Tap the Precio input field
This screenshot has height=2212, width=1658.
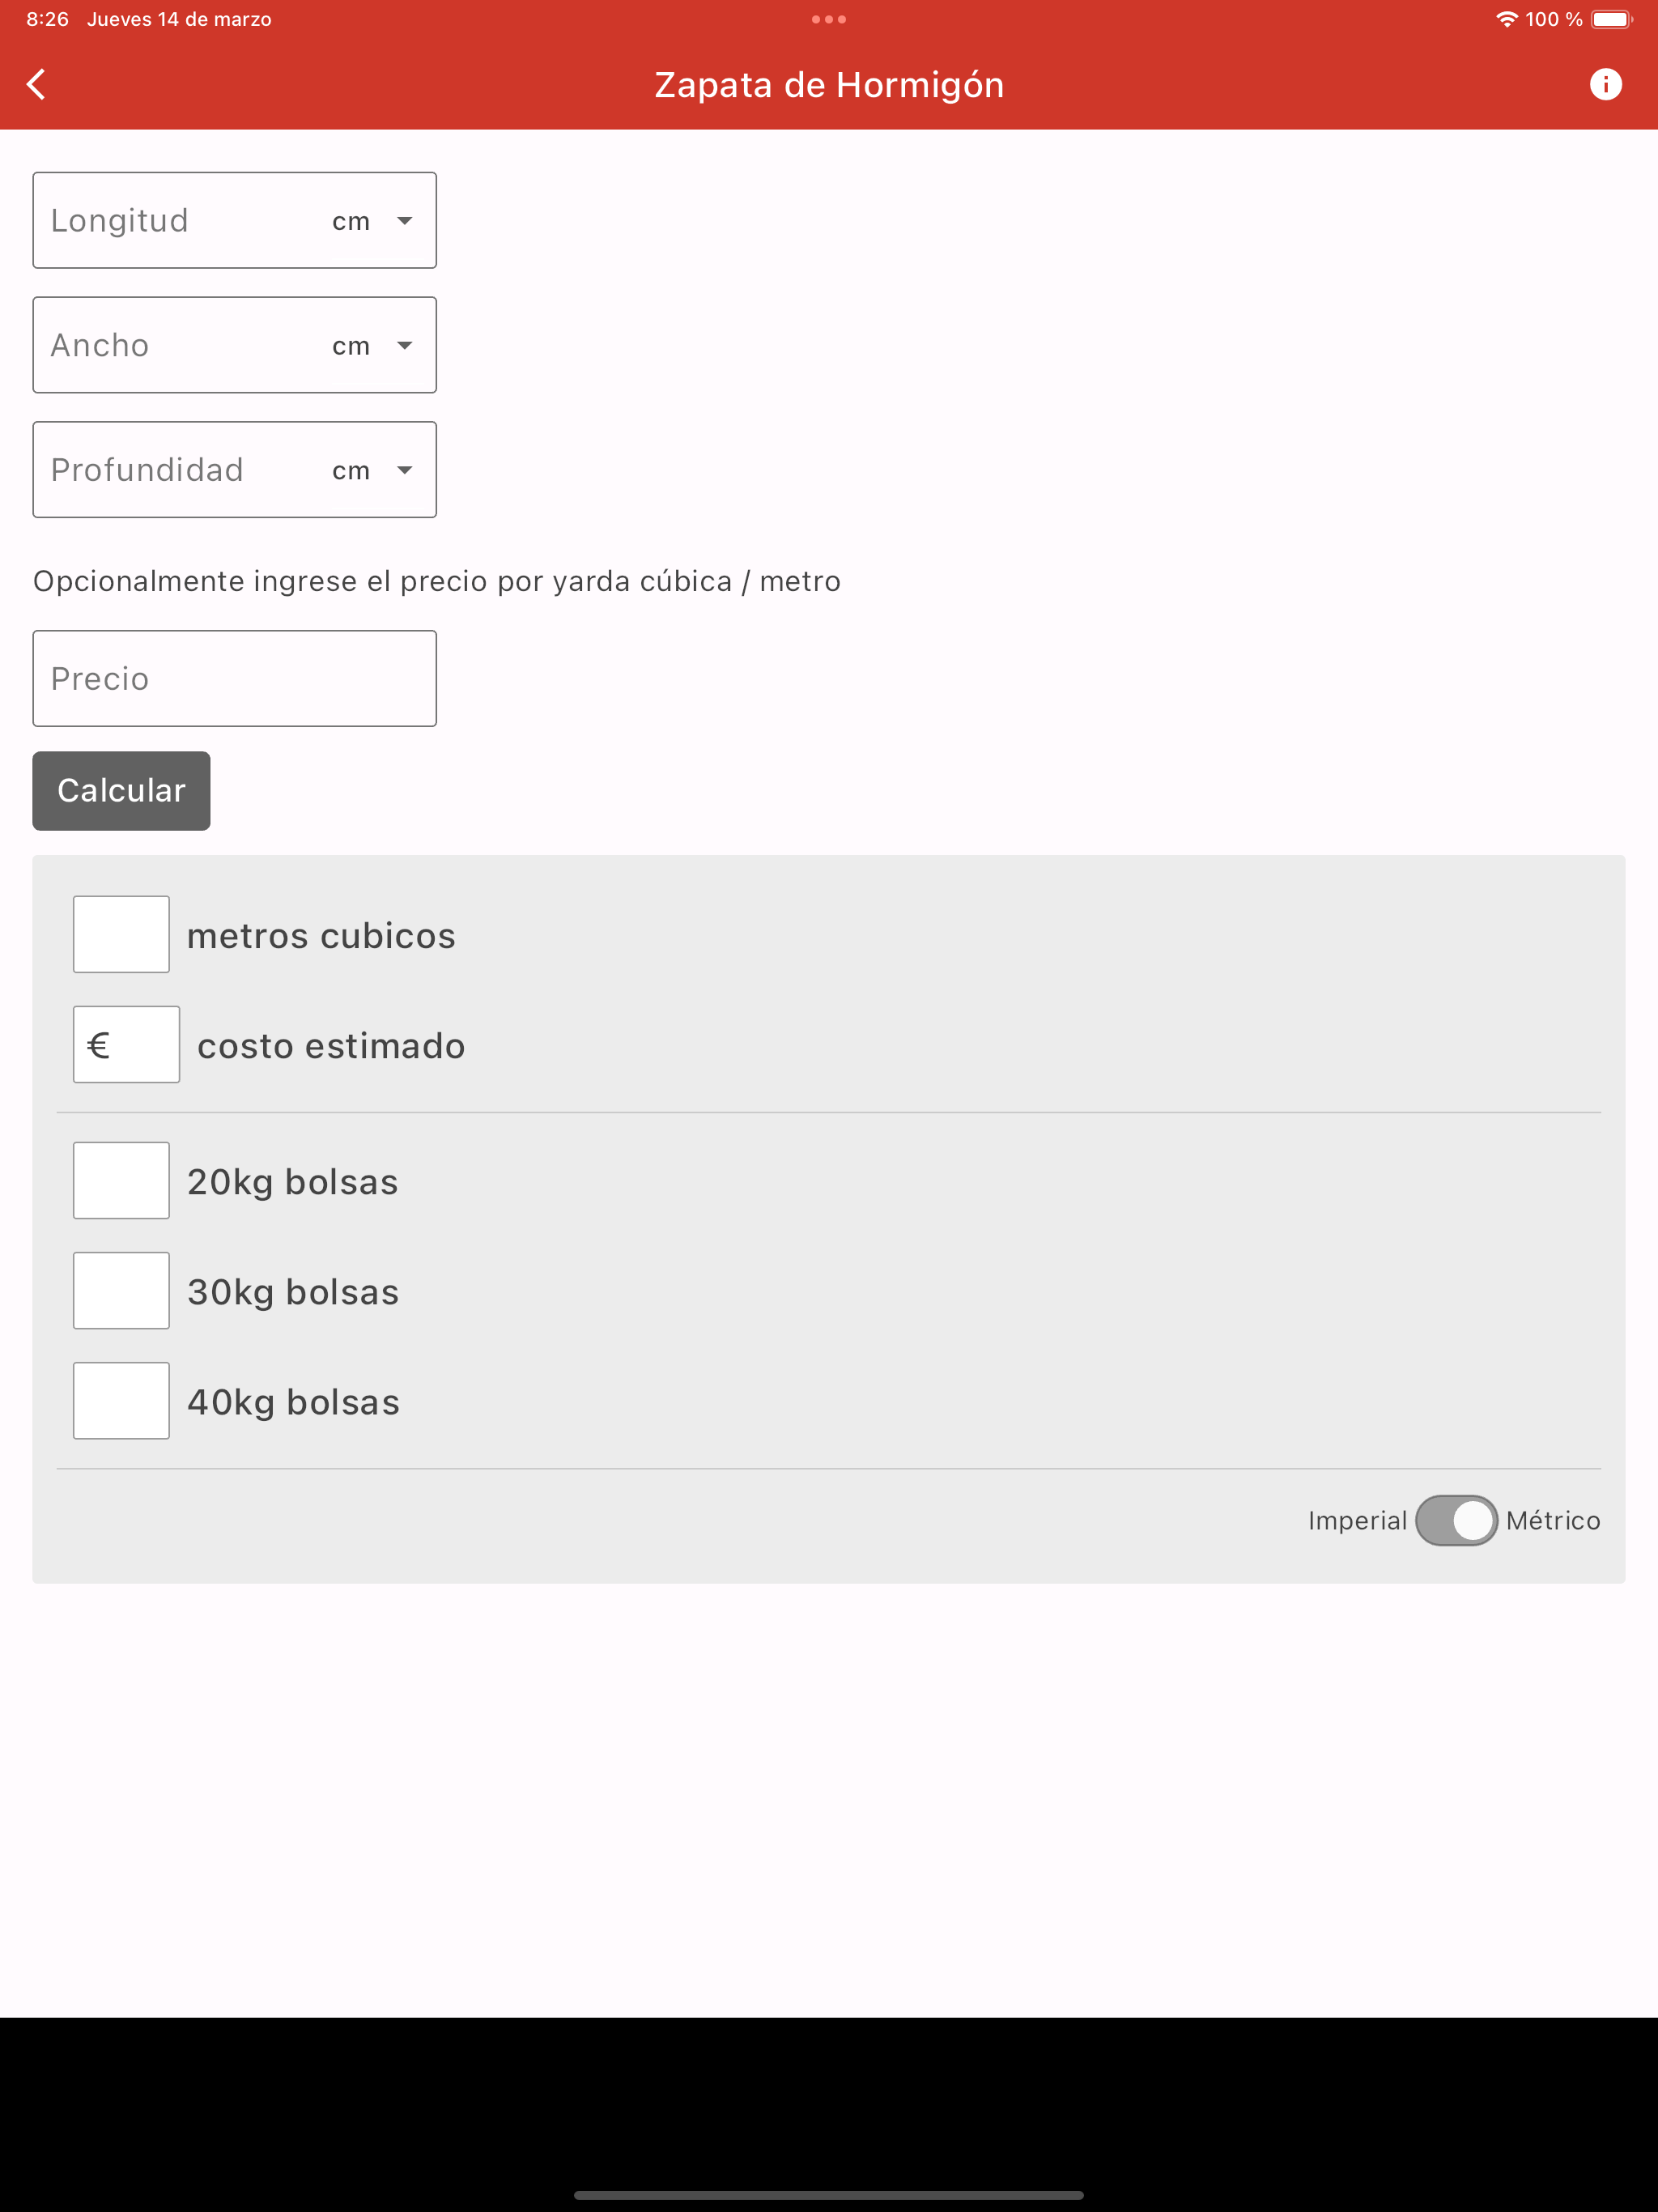point(234,678)
